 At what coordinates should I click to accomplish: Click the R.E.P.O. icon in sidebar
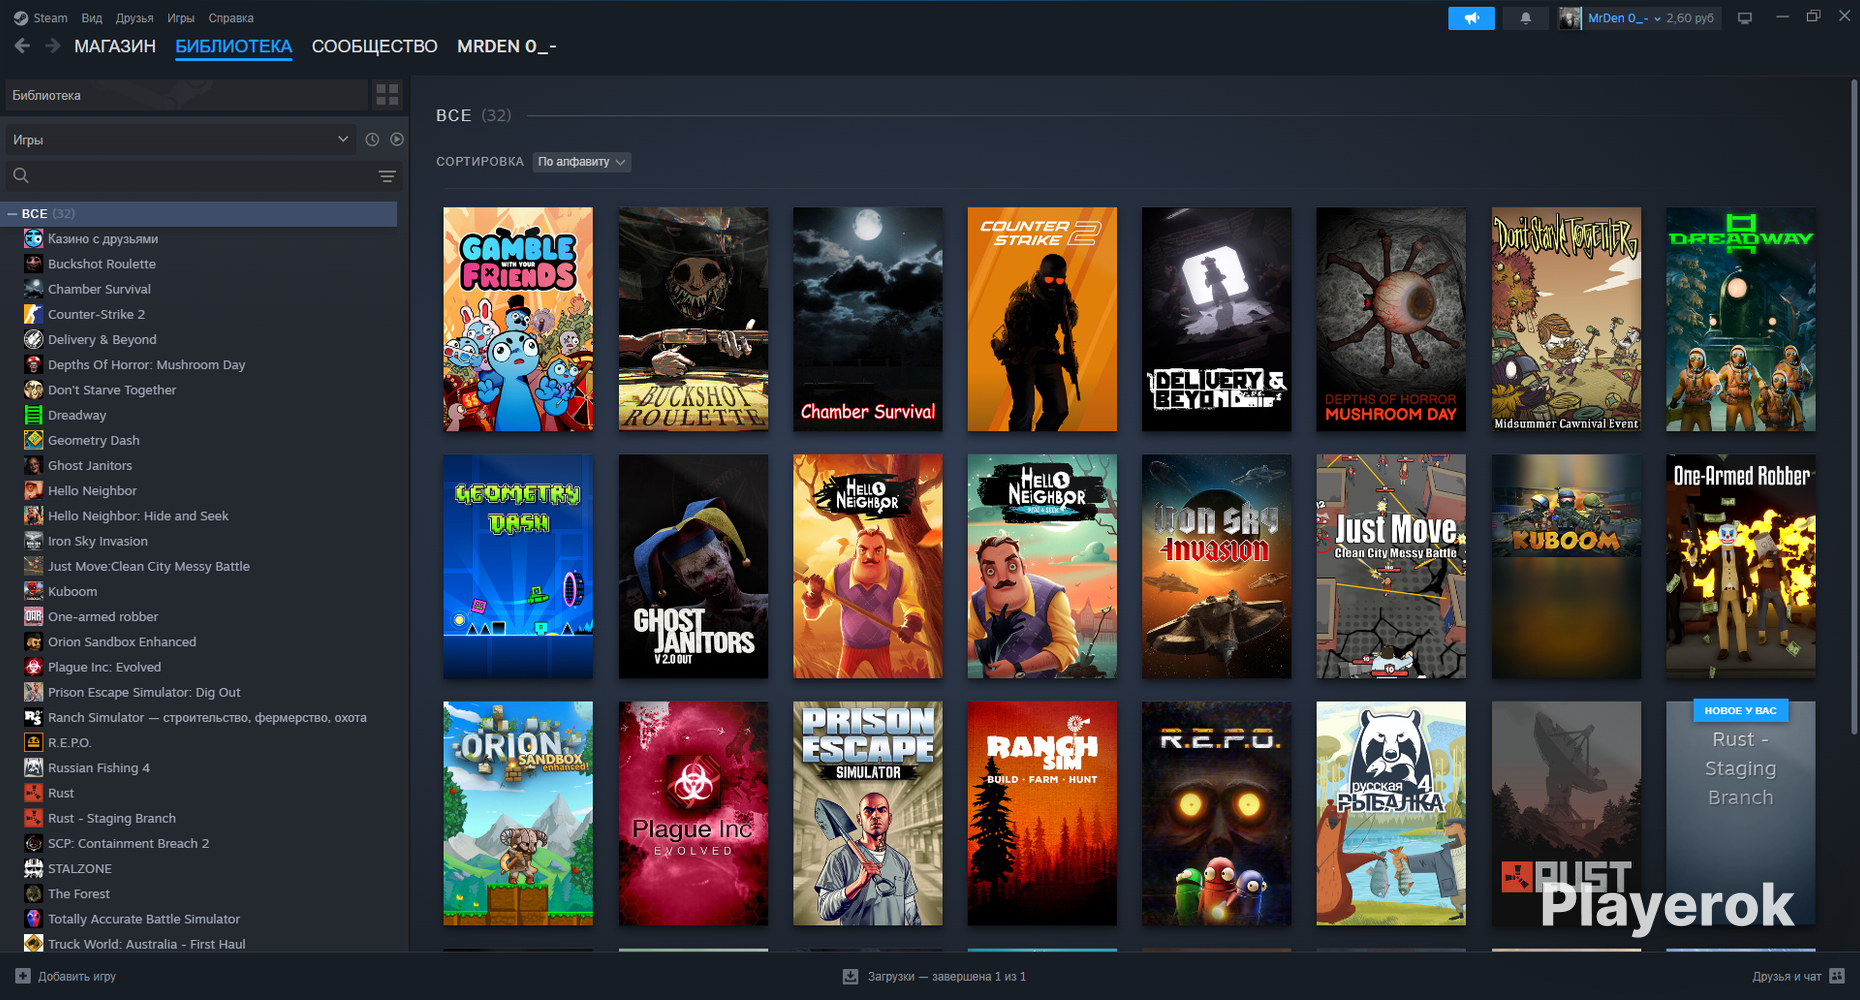(33, 742)
